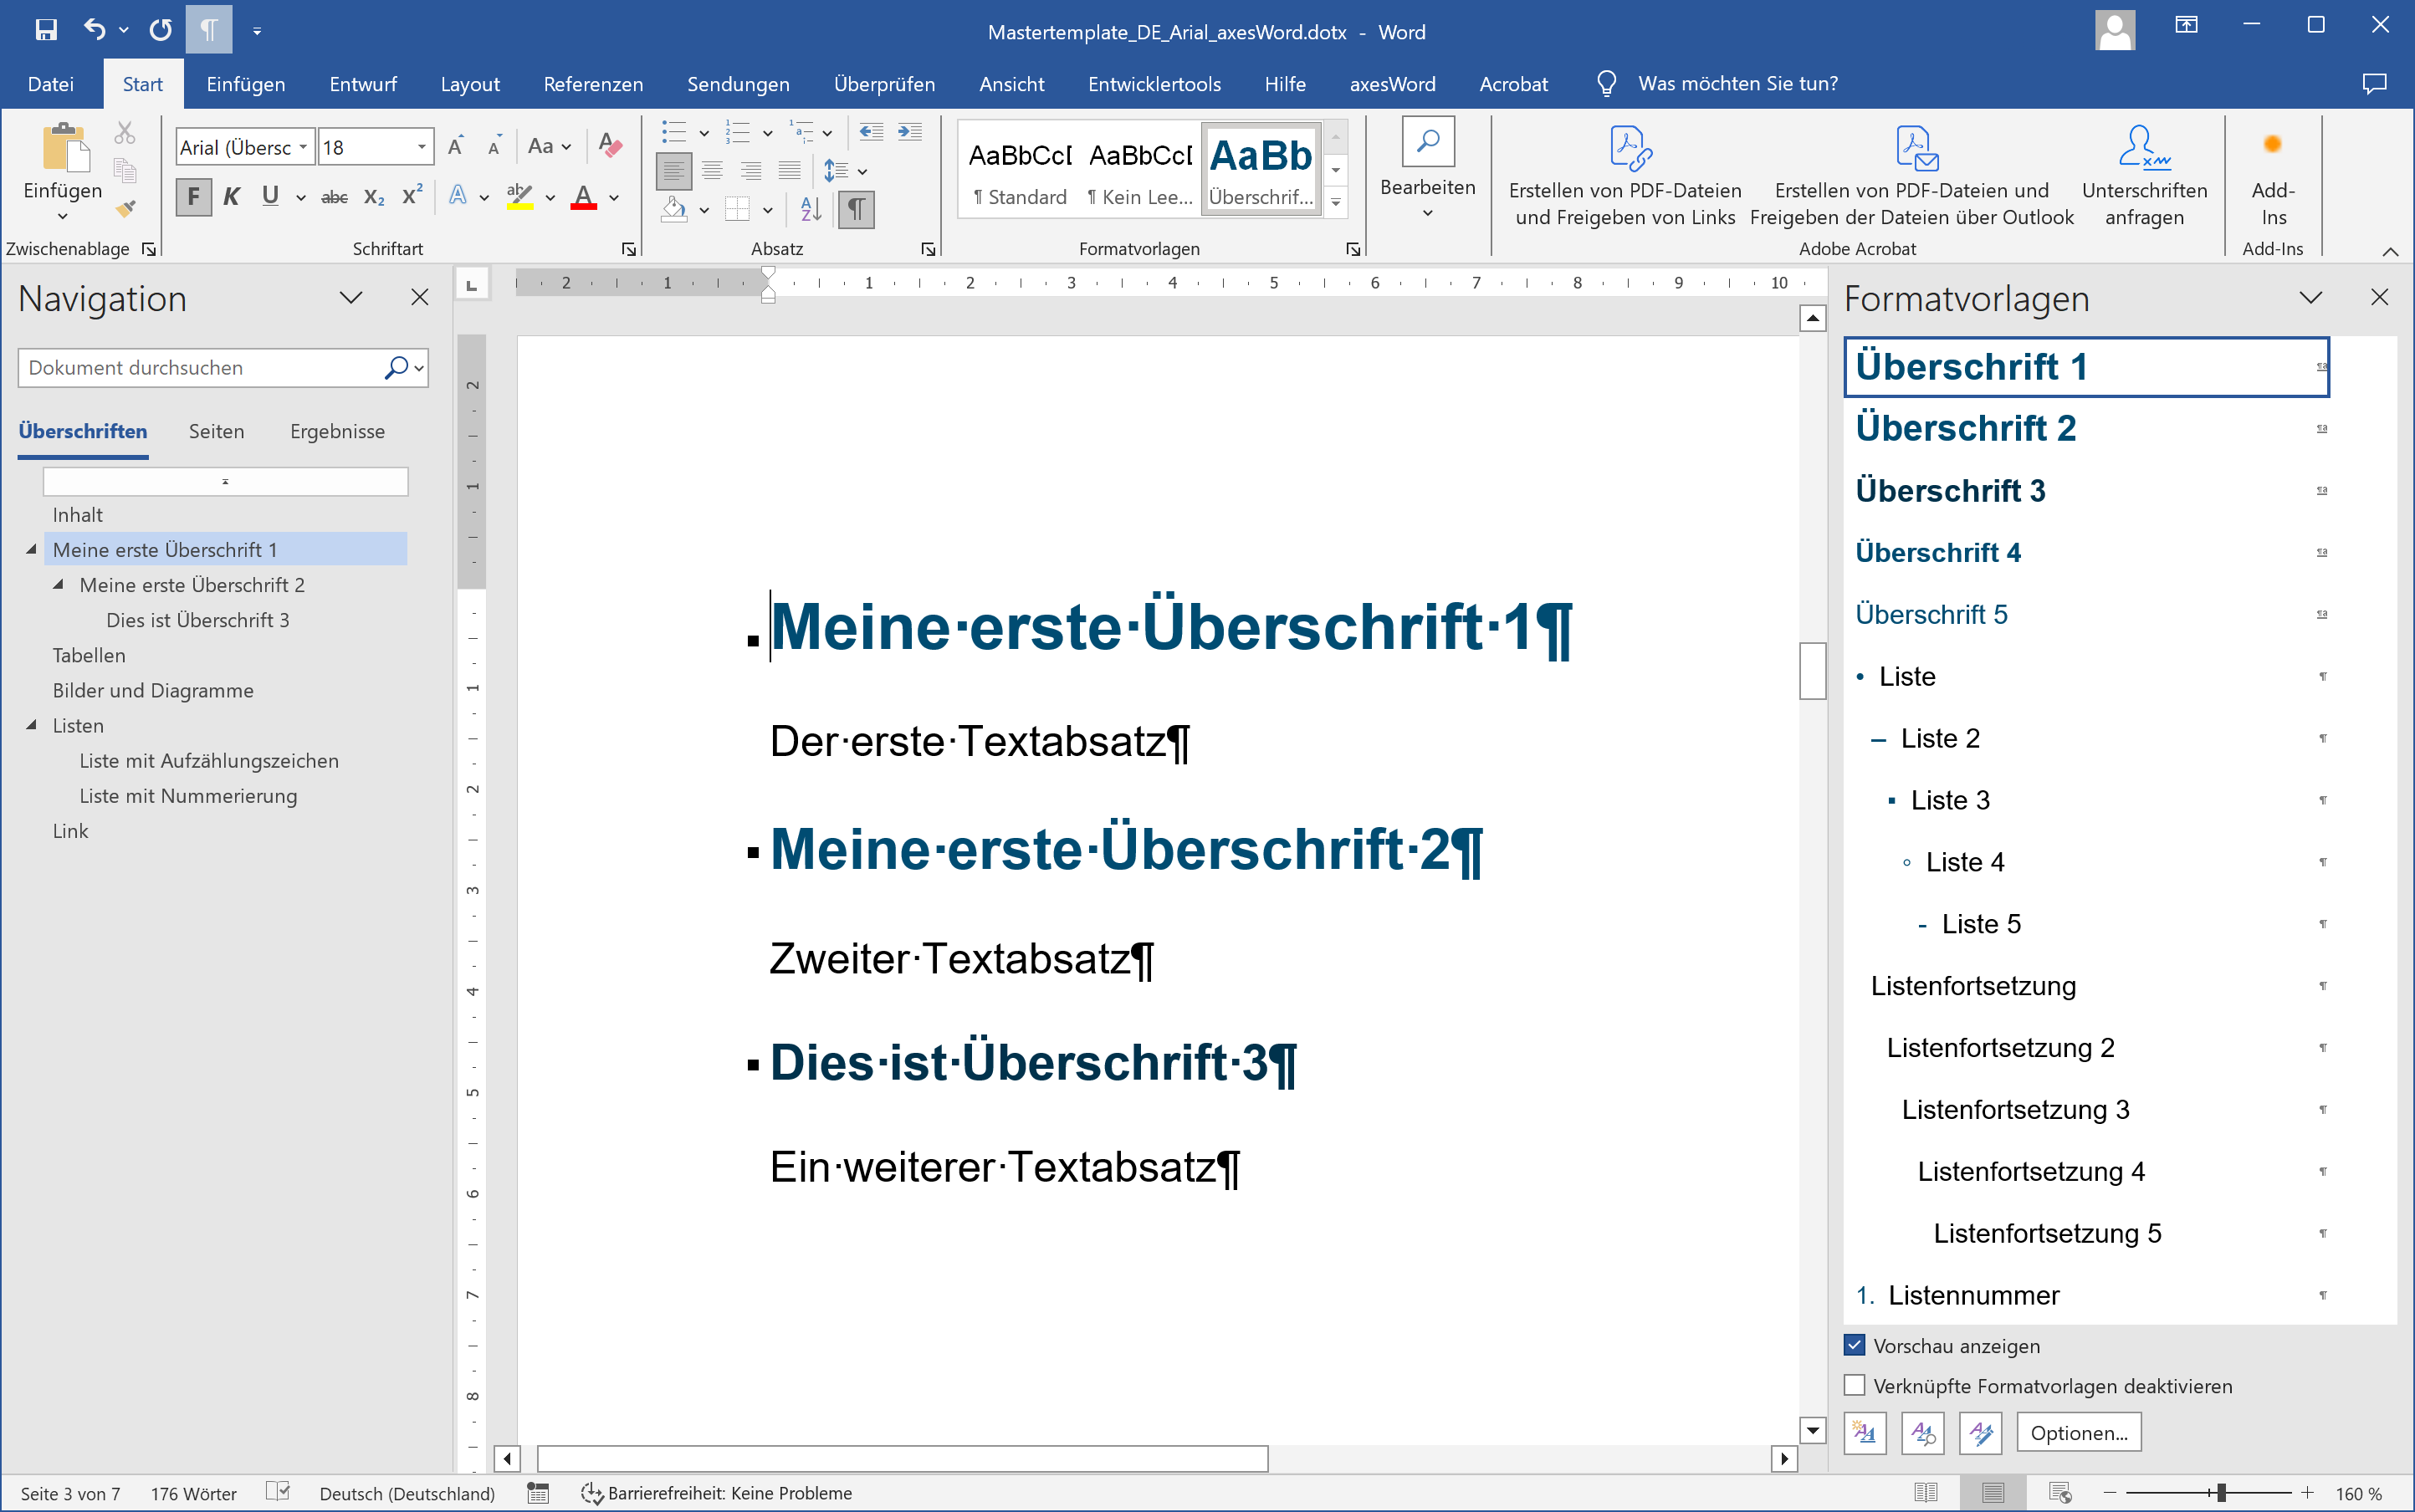The height and width of the screenshot is (1512, 2415).
Task: Uncheck Vorschau anzeigen
Action: [1855, 1345]
